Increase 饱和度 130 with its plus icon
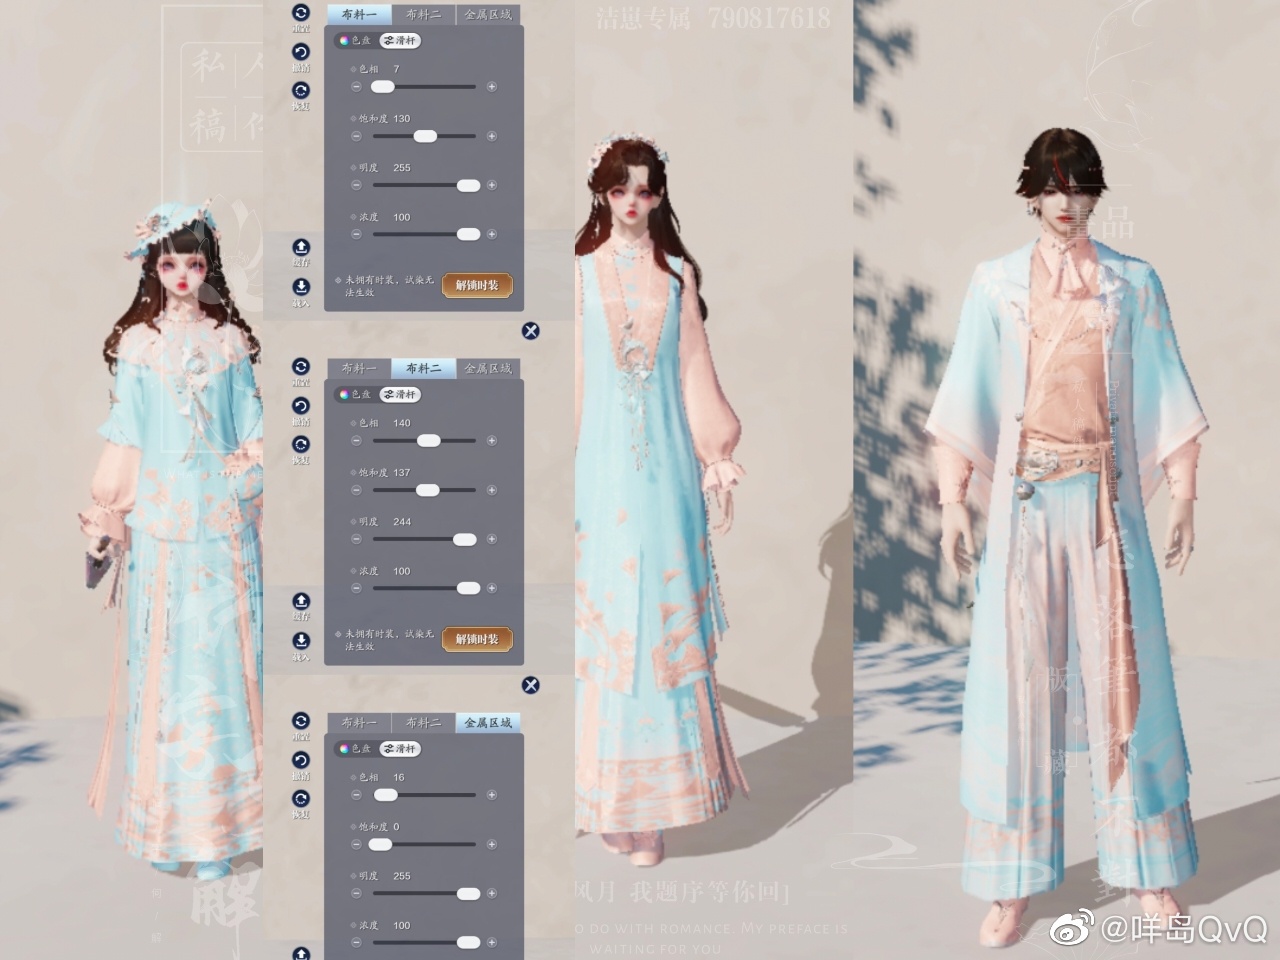 (491, 136)
